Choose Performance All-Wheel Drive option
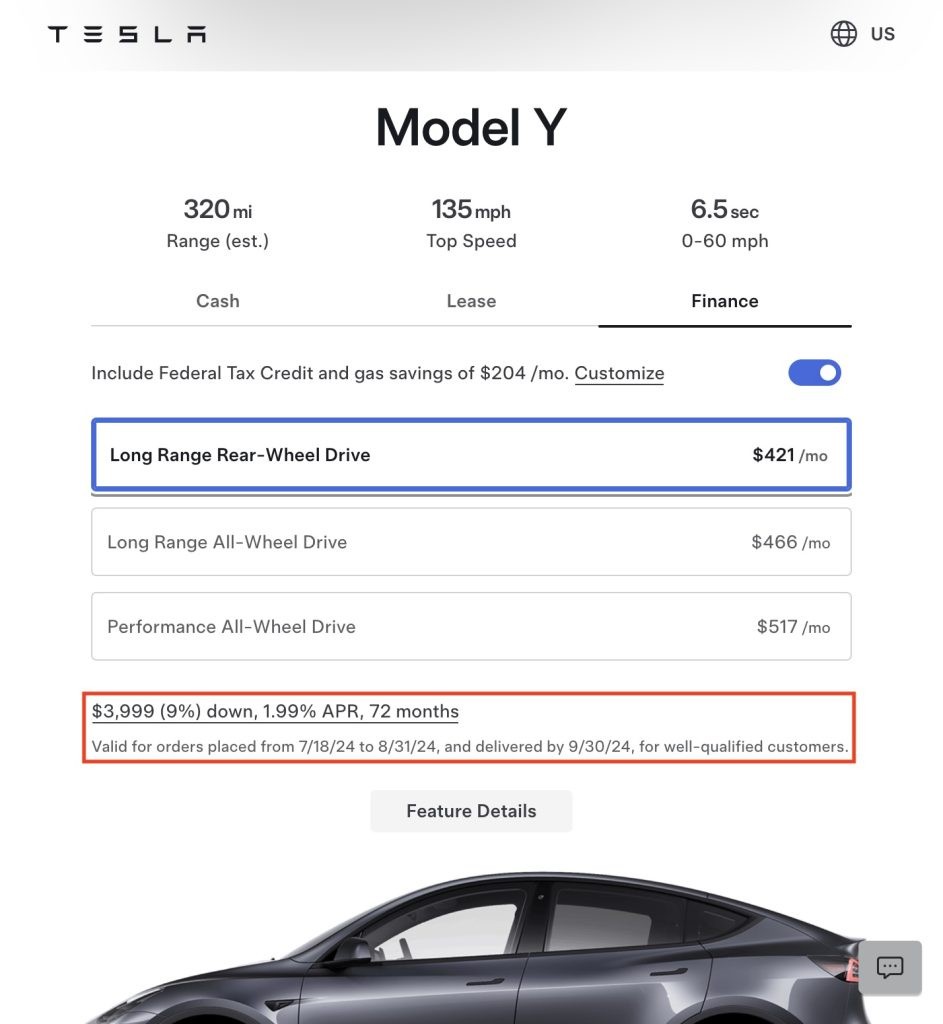 [471, 627]
